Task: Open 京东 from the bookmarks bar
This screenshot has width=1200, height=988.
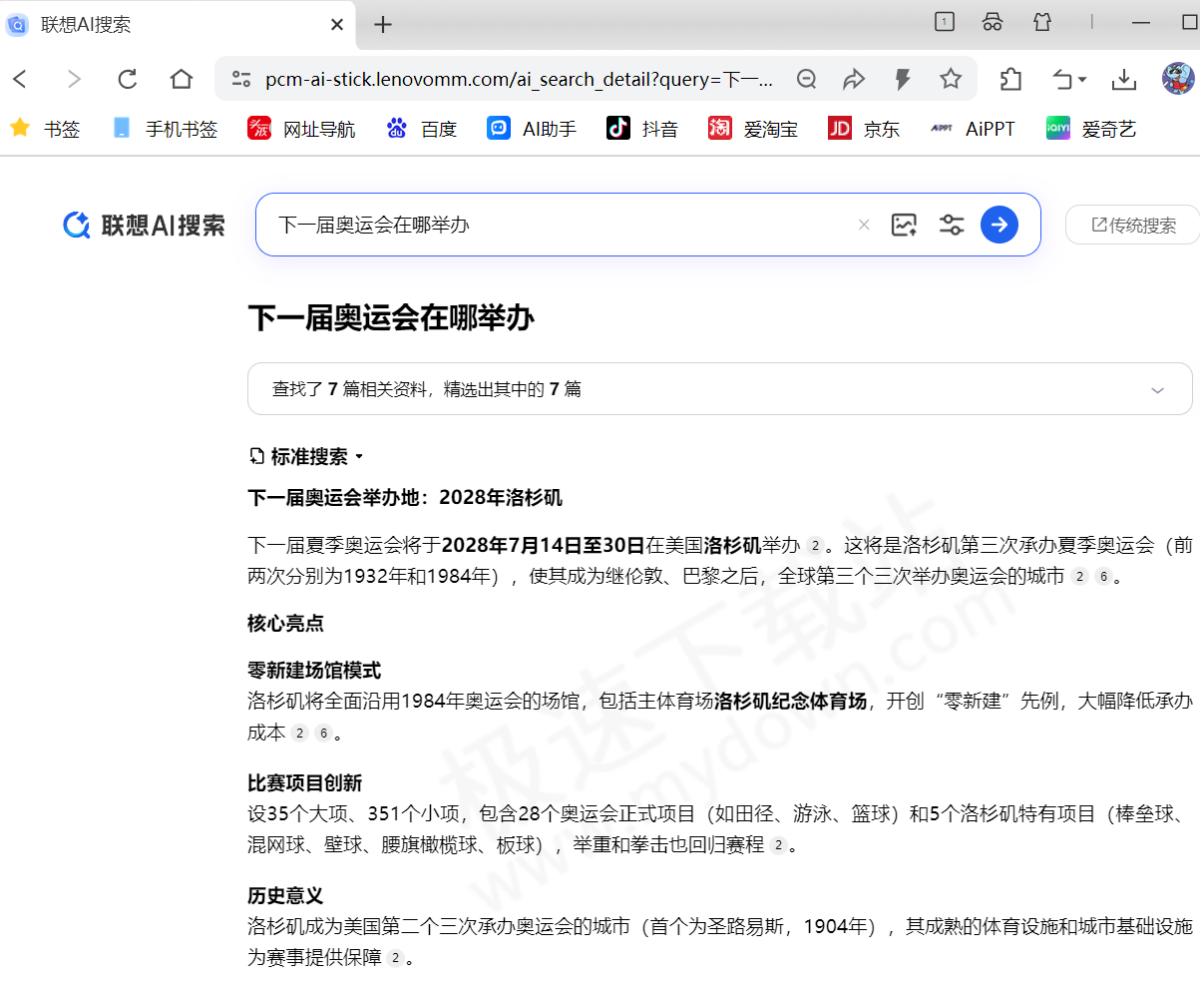Action: point(864,128)
